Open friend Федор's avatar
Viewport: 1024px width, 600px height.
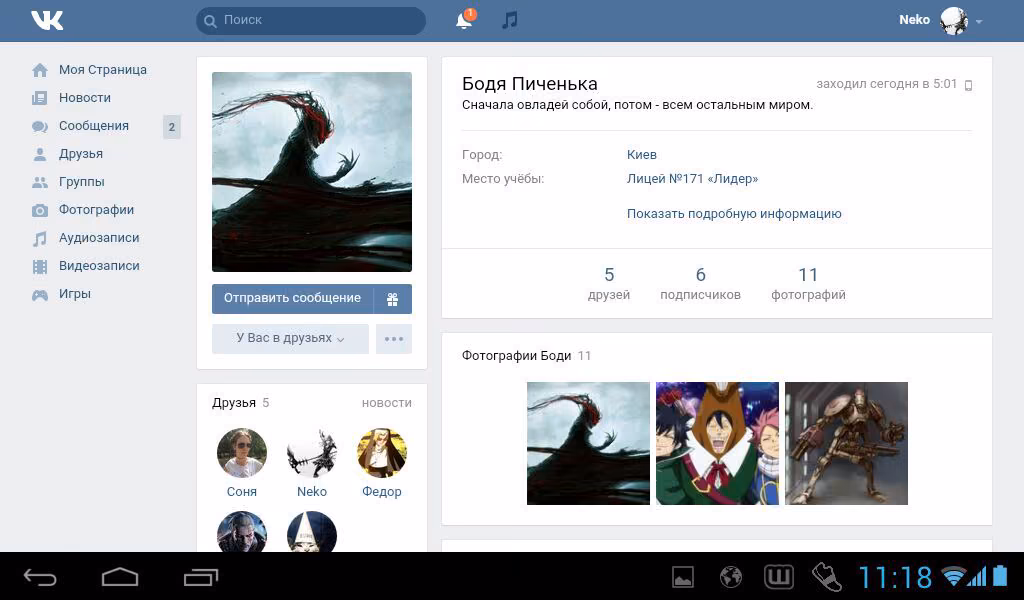point(382,453)
